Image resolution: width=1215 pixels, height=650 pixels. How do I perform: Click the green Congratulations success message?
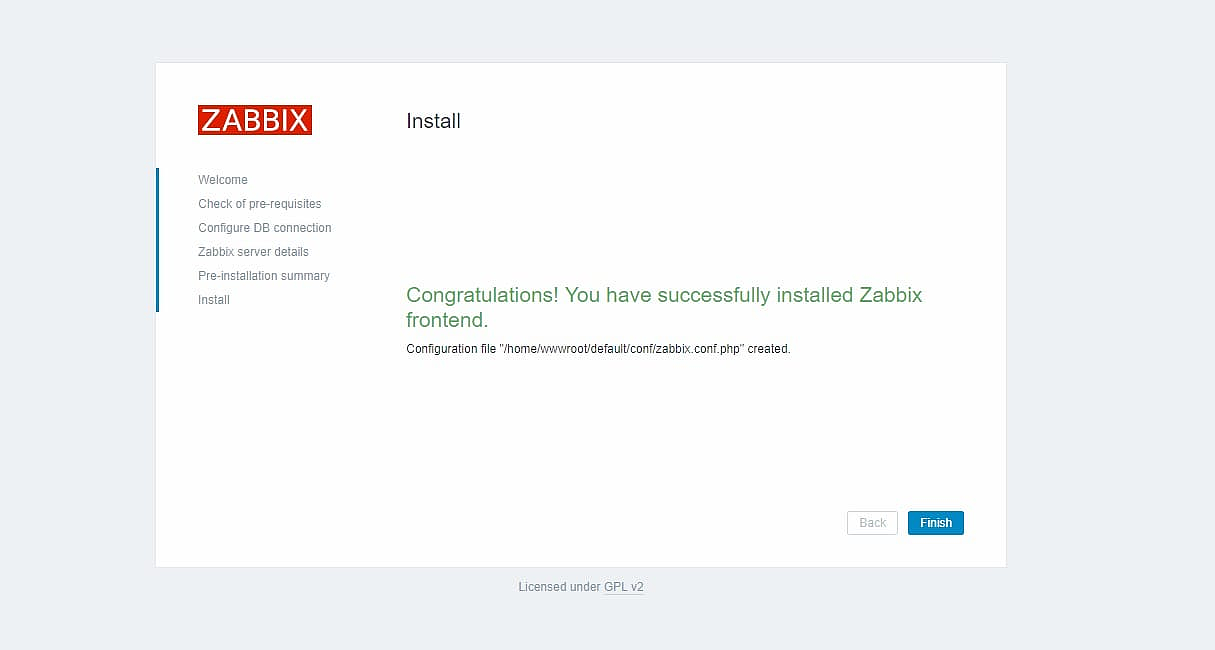(664, 296)
